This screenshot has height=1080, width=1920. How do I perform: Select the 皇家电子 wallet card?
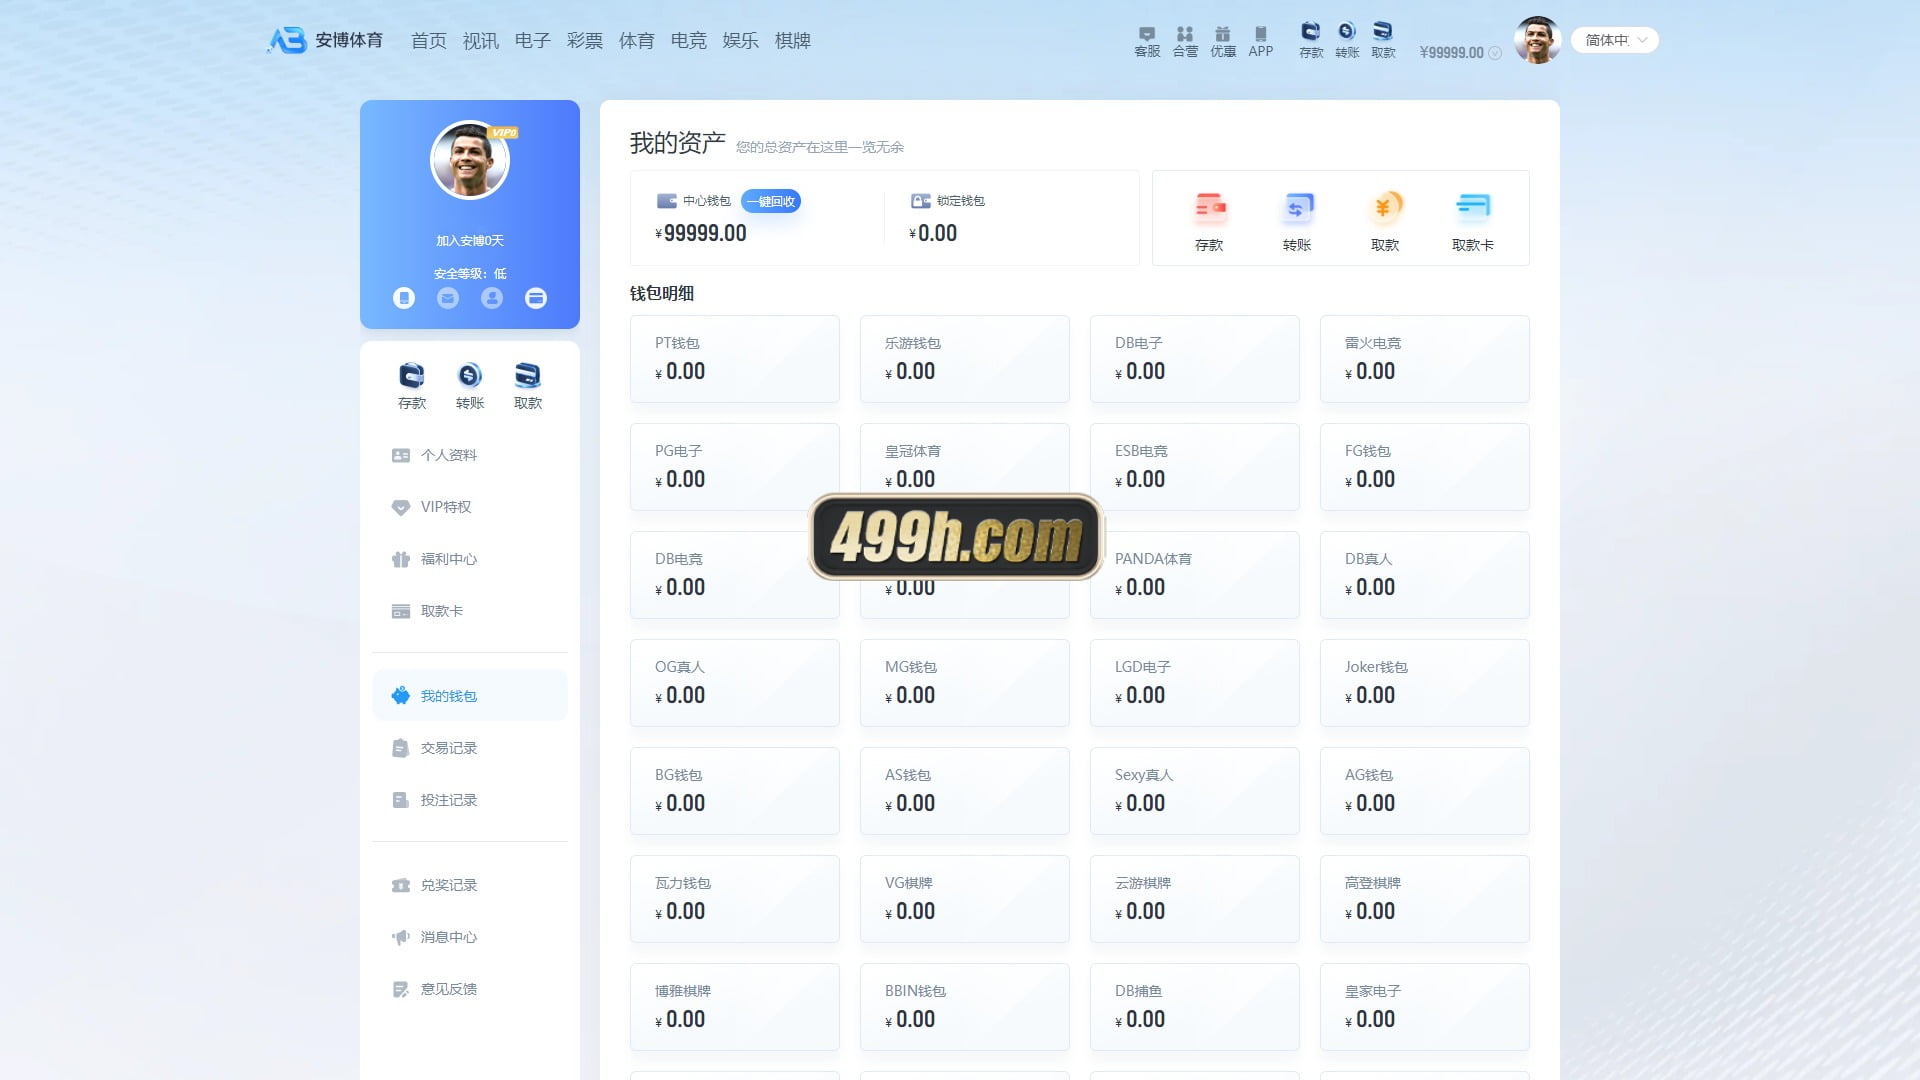tap(1425, 1007)
